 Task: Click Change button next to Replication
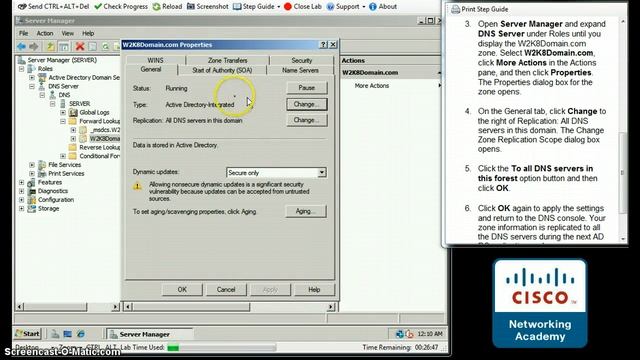click(307, 120)
